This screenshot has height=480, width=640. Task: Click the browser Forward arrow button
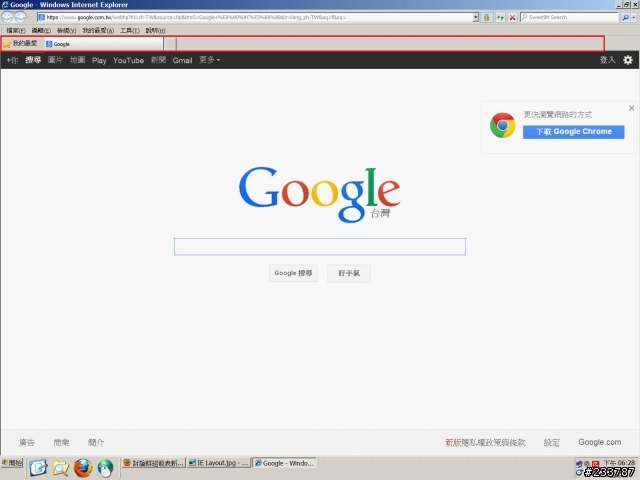(20, 17)
